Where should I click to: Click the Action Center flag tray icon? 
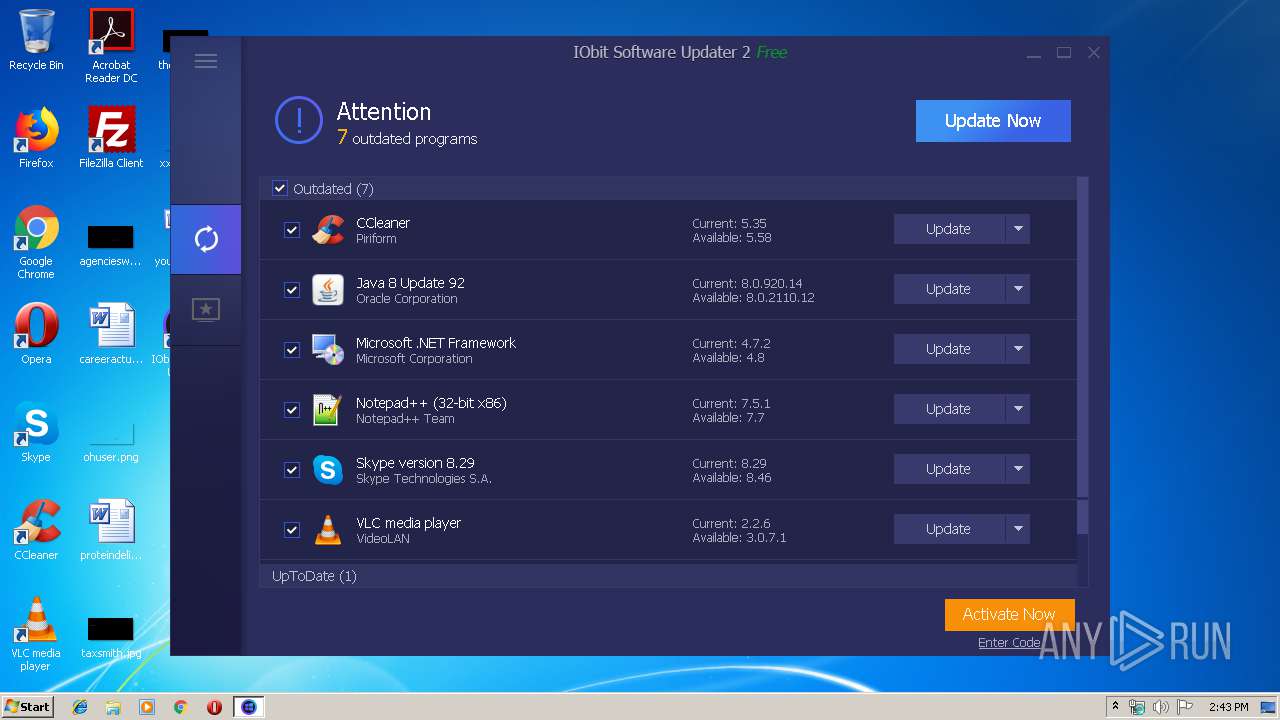coord(1185,707)
